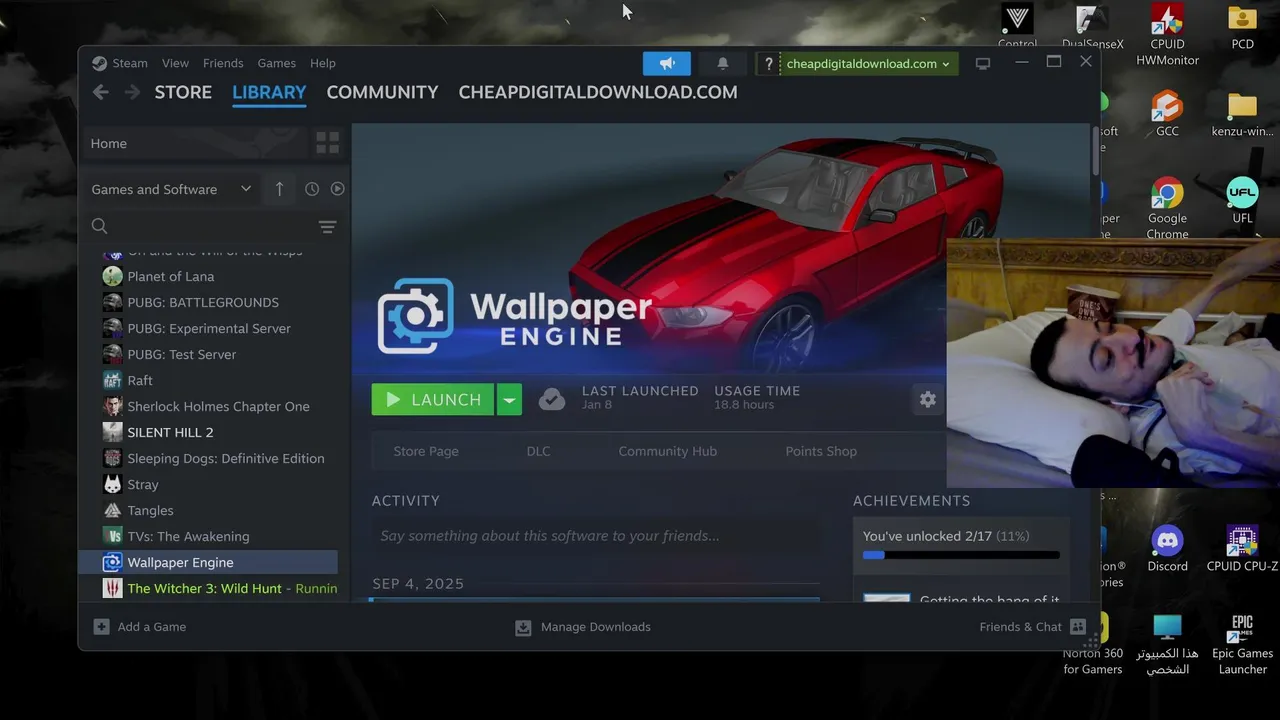Open the Help menu
1280x720 pixels.
[x=322, y=63]
